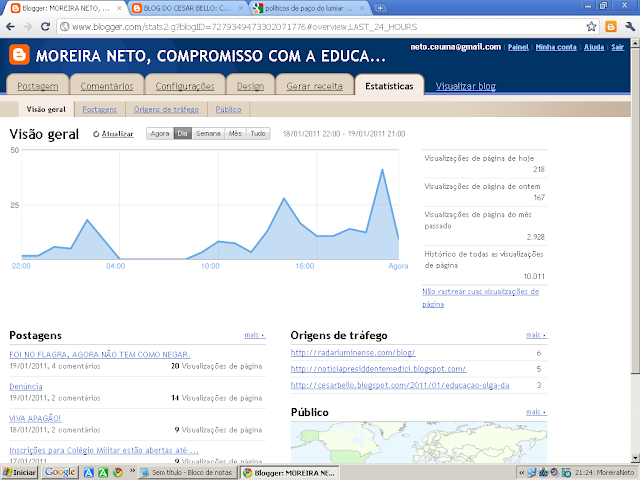Click the Visualizar blog link

(x=466, y=86)
